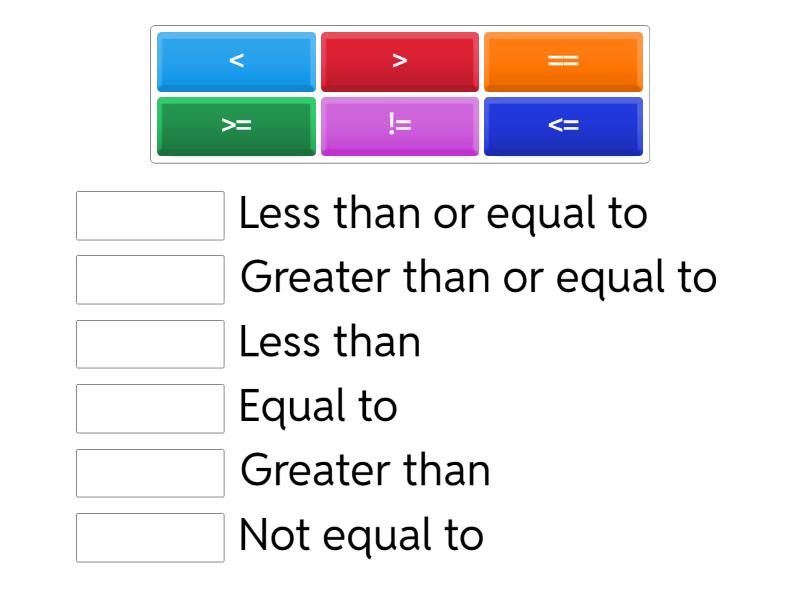800x600 pixels.
Task: Click the empty slot beside 'Greater than'
Action: pyautogui.click(x=150, y=472)
